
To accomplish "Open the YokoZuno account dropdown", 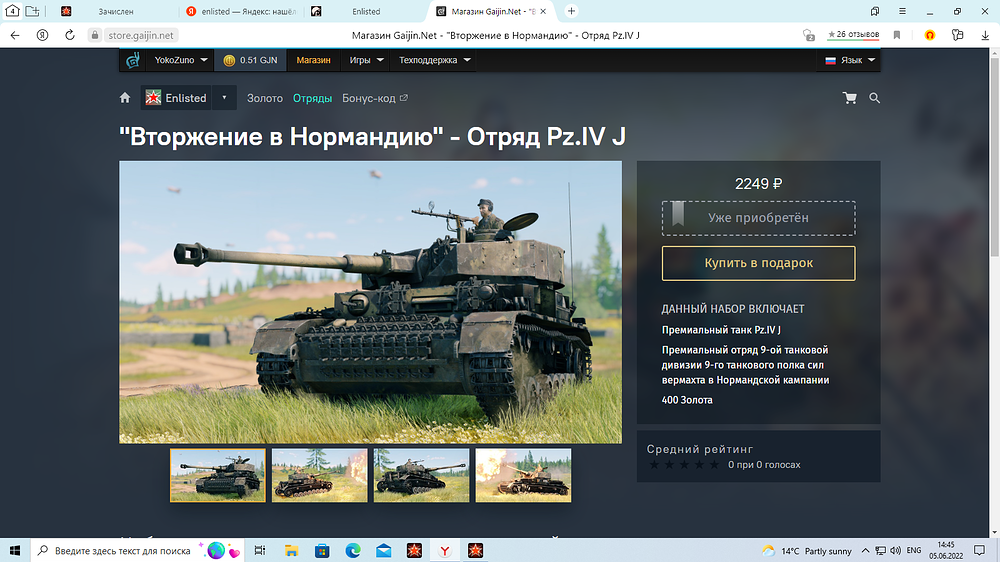I will tap(180, 60).
